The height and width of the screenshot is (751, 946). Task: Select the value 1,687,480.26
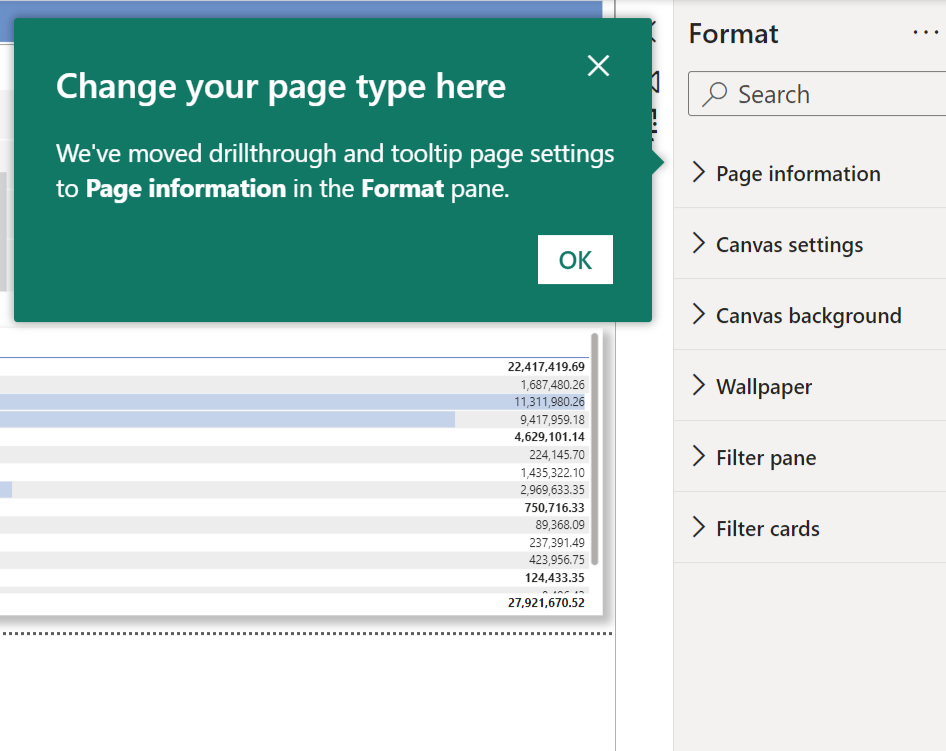click(553, 384)
